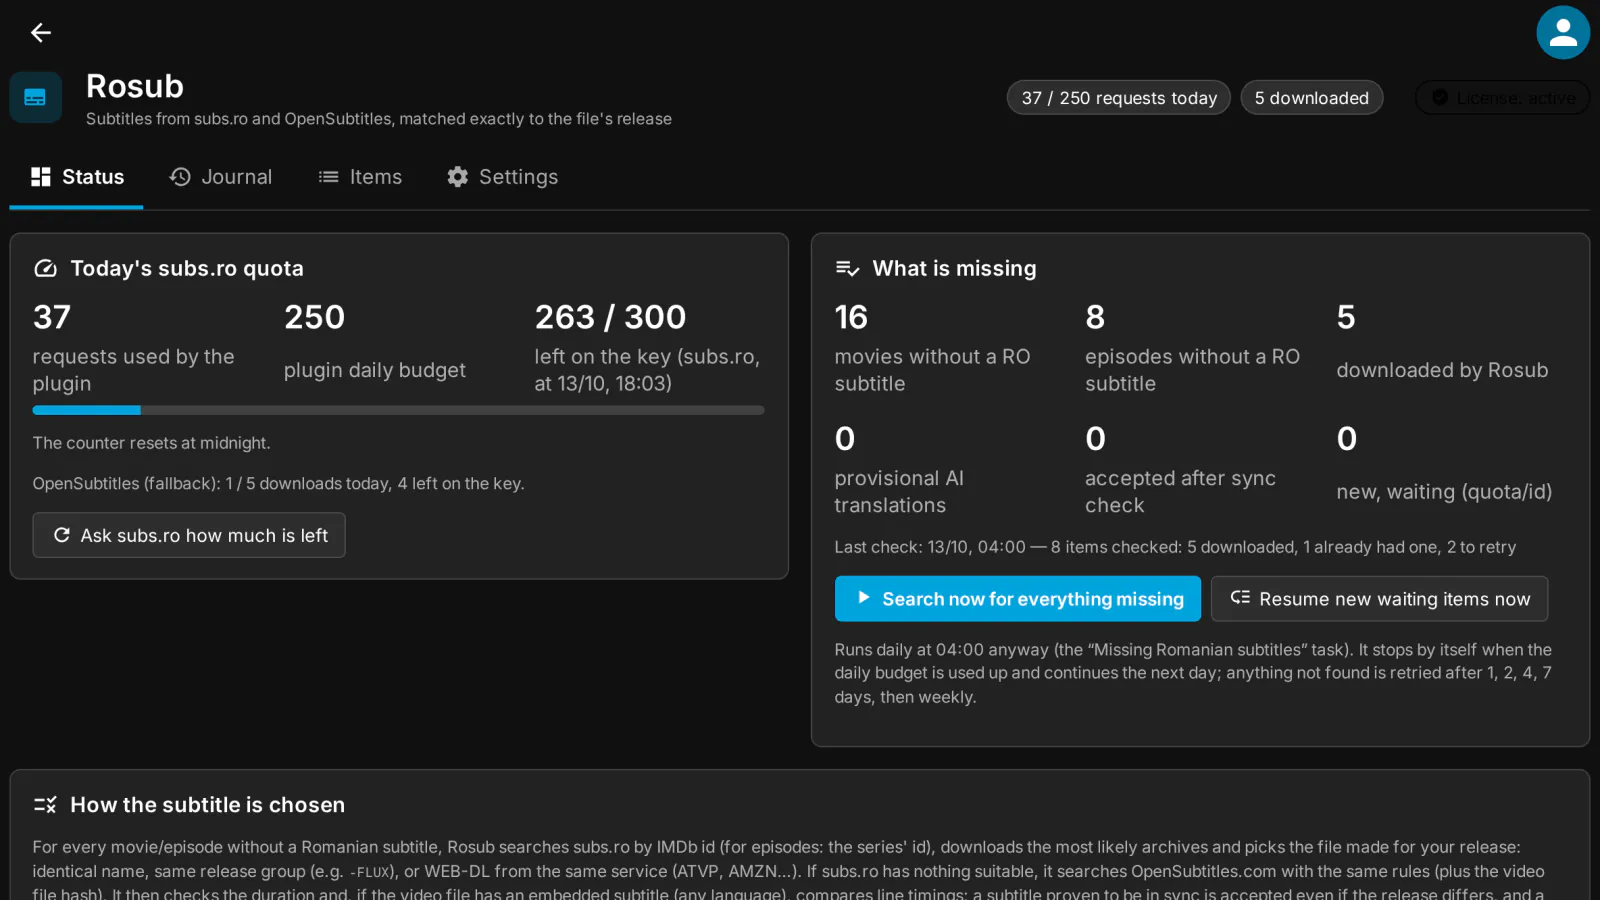
Task: Click 'The counter resets at midnight.' text
Action: (151, 443)
